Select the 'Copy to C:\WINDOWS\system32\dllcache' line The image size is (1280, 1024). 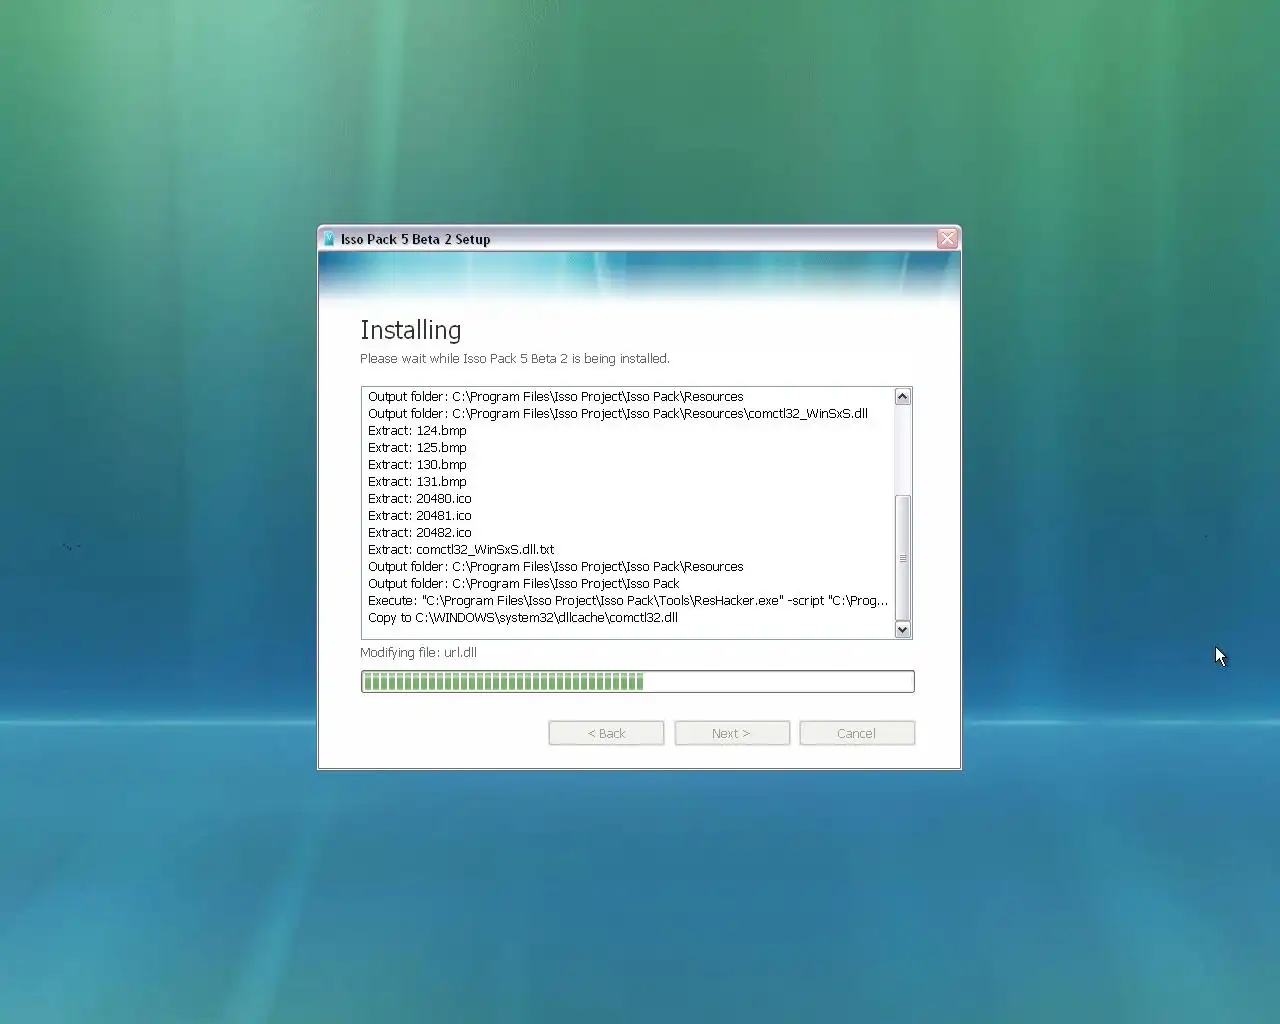coord(523,618)
